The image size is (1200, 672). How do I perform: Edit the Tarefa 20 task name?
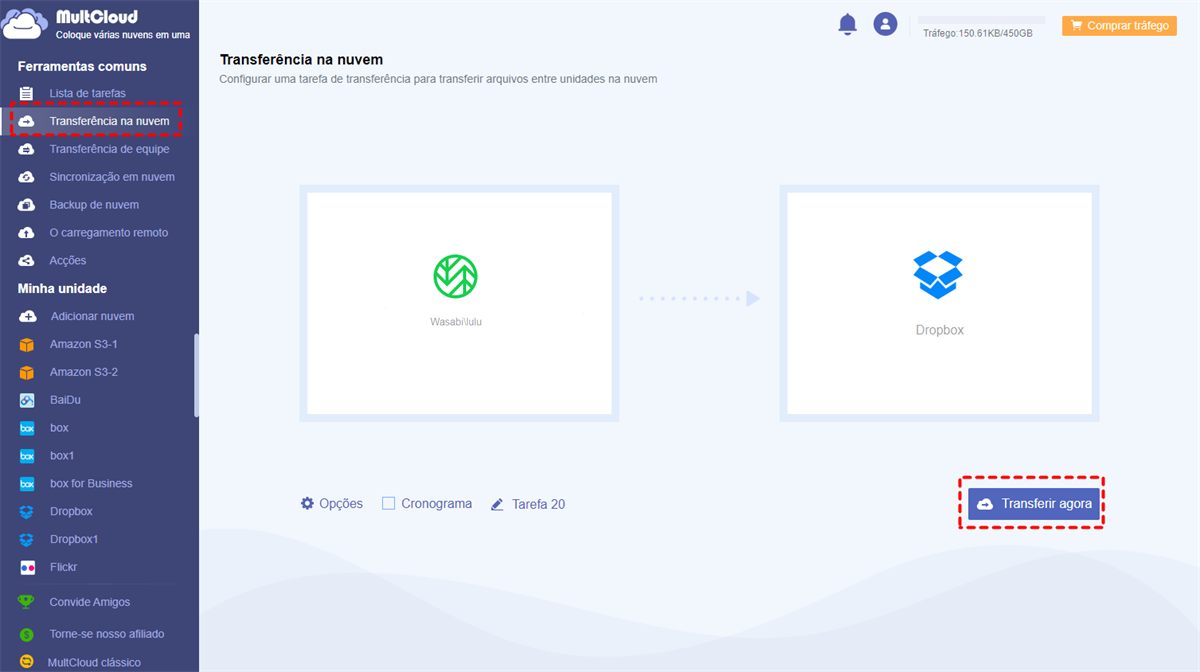pos(538,504)
